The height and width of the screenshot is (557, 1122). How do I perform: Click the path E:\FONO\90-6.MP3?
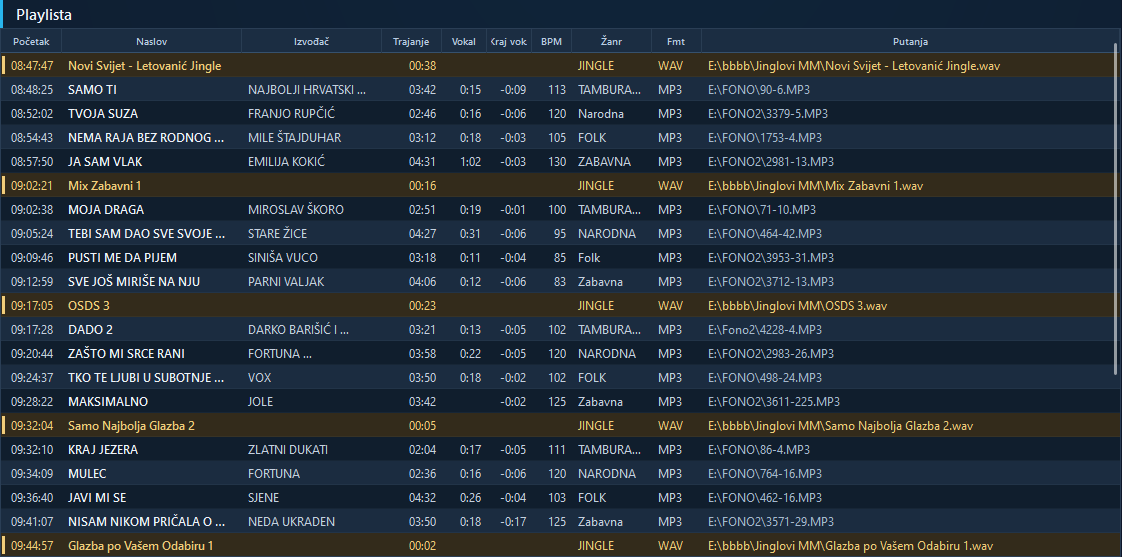click(758, 89)
